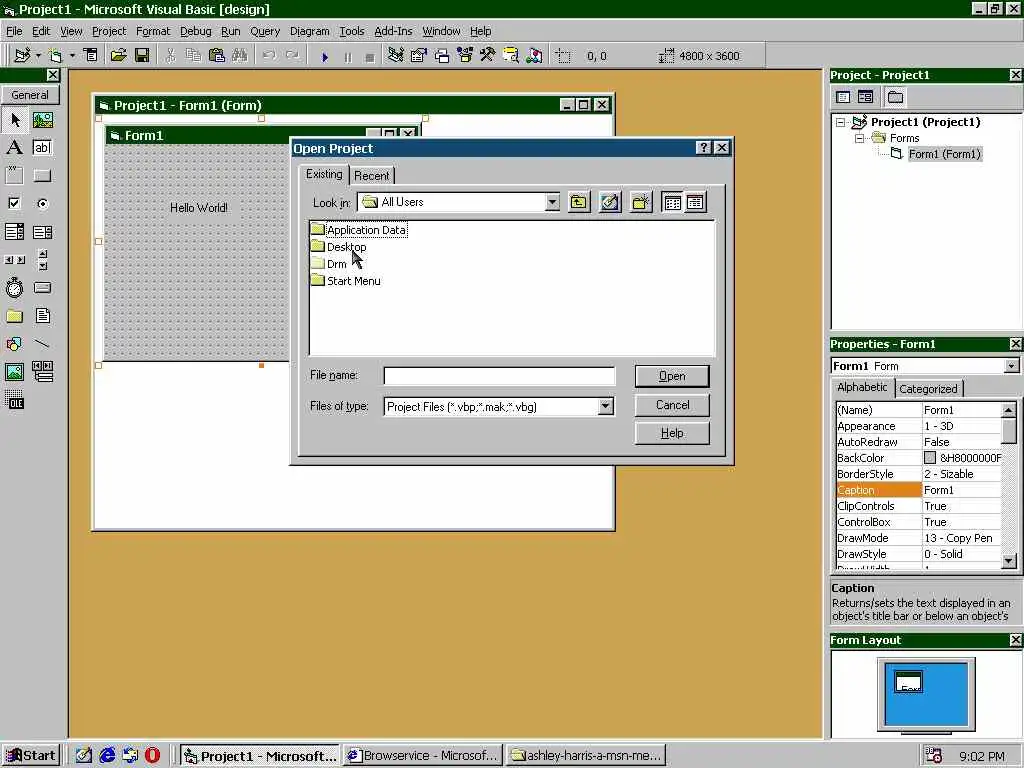Switch dialog to List view
This screenshot has width=1024, height=768.
point(672,202)
